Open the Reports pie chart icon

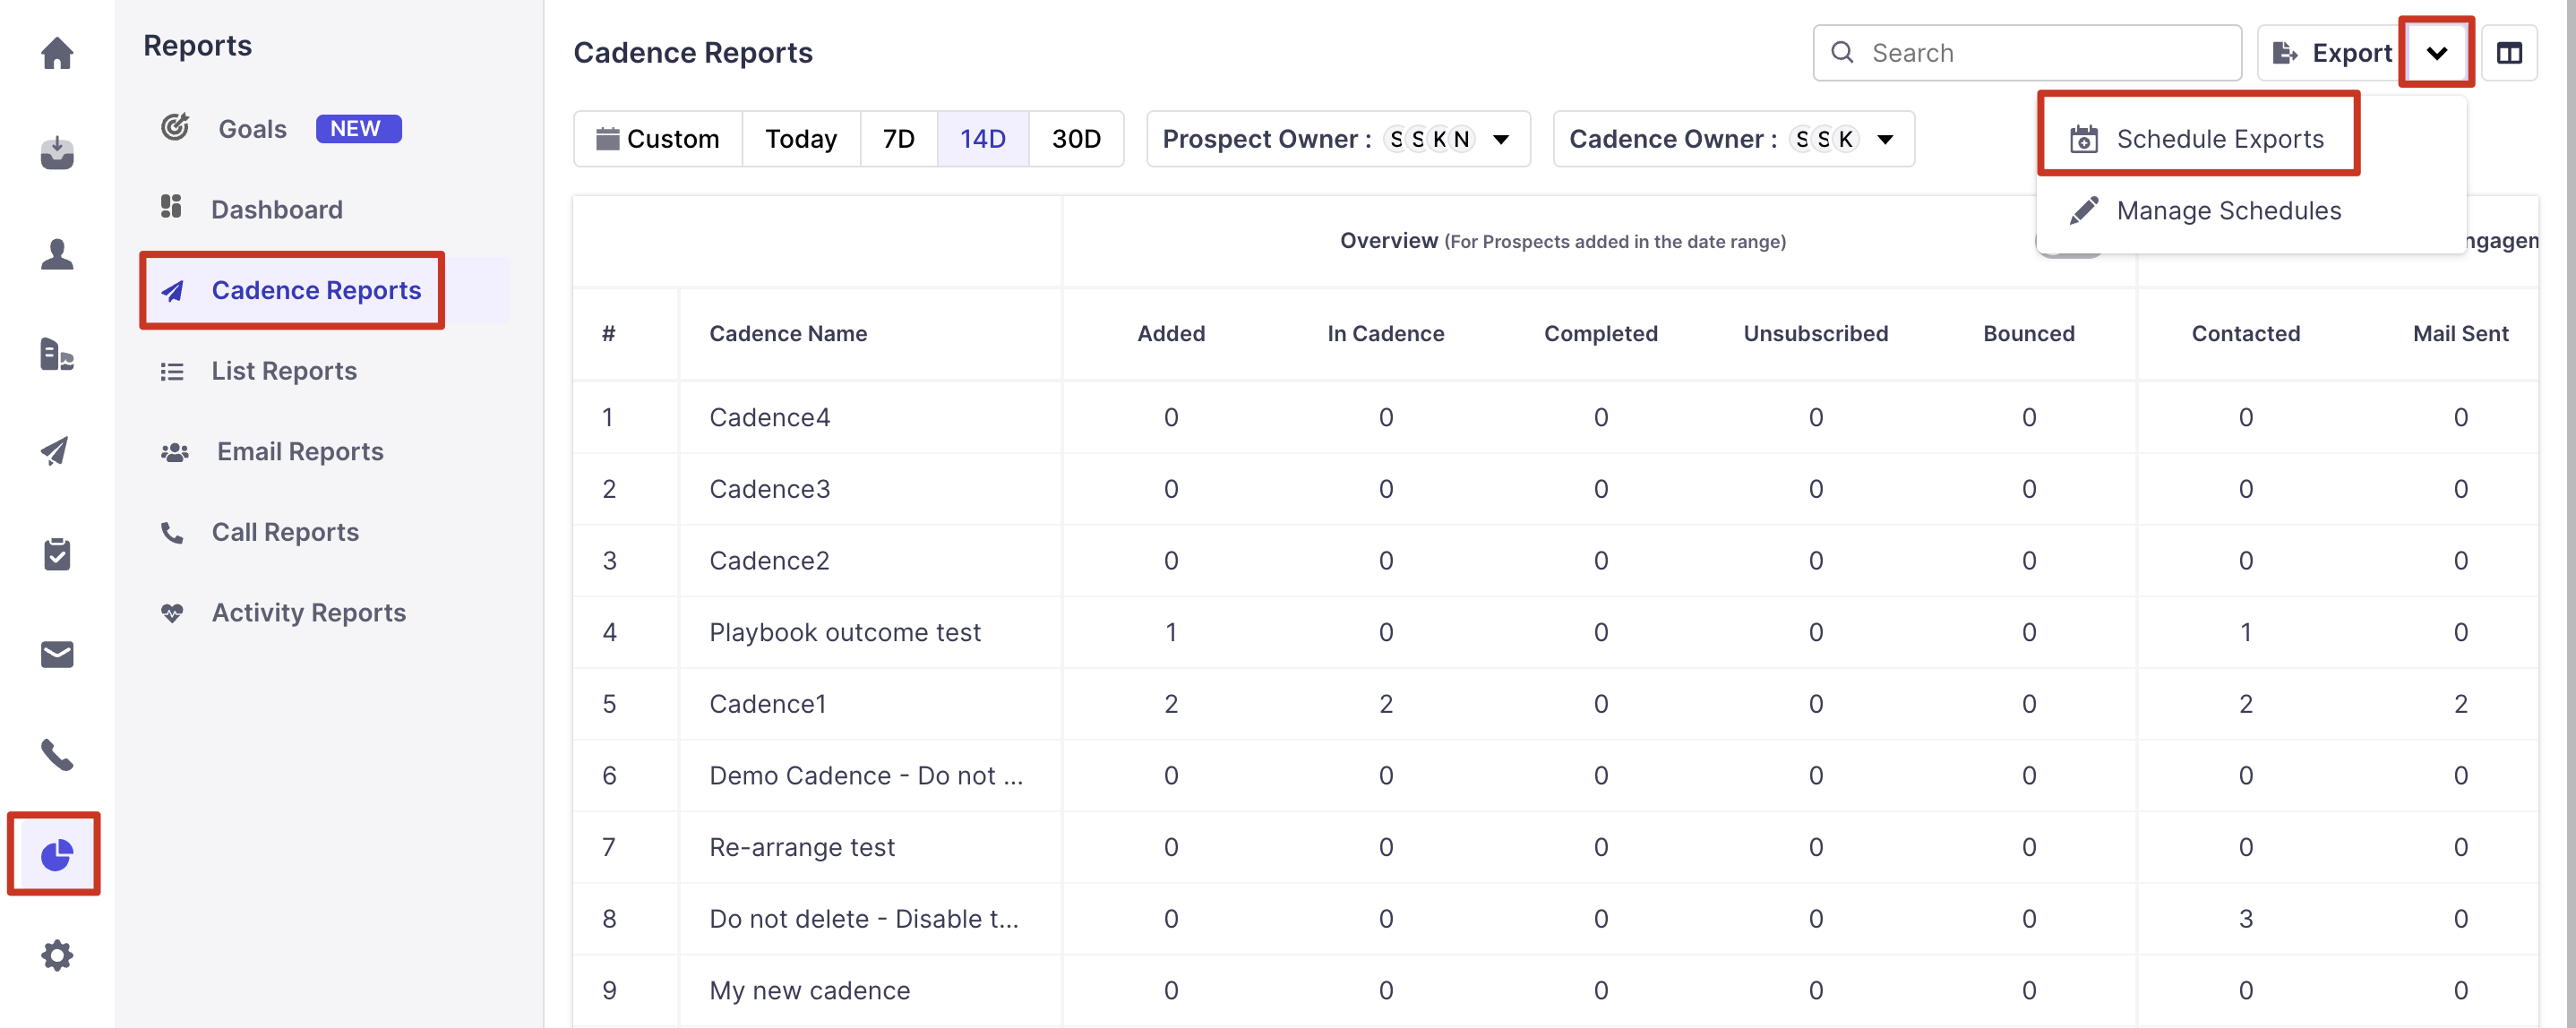tap(57, 854)
